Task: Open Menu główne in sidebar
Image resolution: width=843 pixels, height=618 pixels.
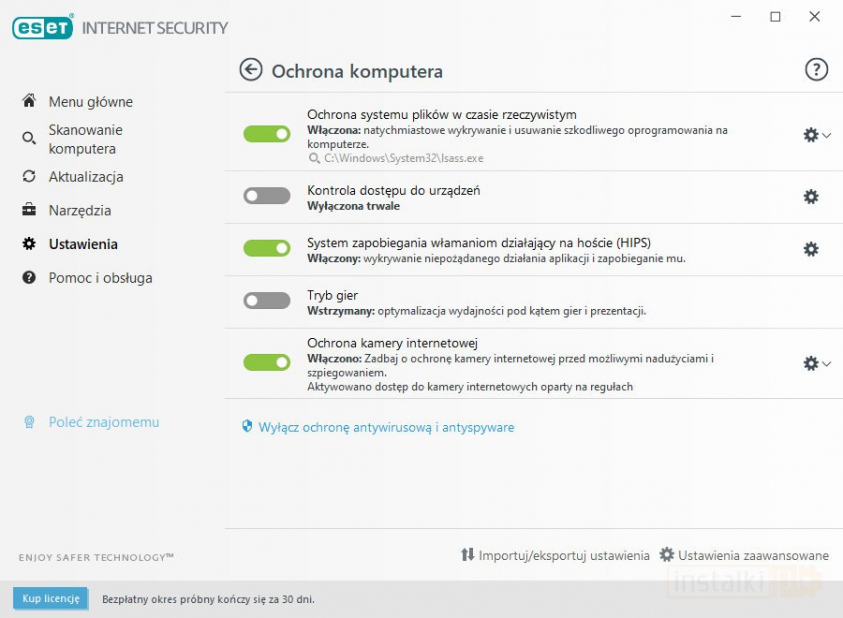Action: point(90,102)
